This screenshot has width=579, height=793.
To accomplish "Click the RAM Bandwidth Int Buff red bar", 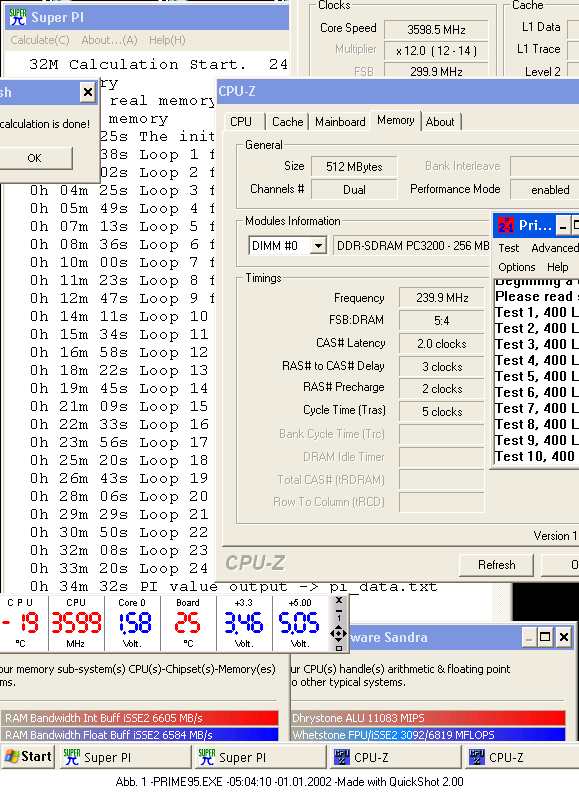I will tap(140, 718).
